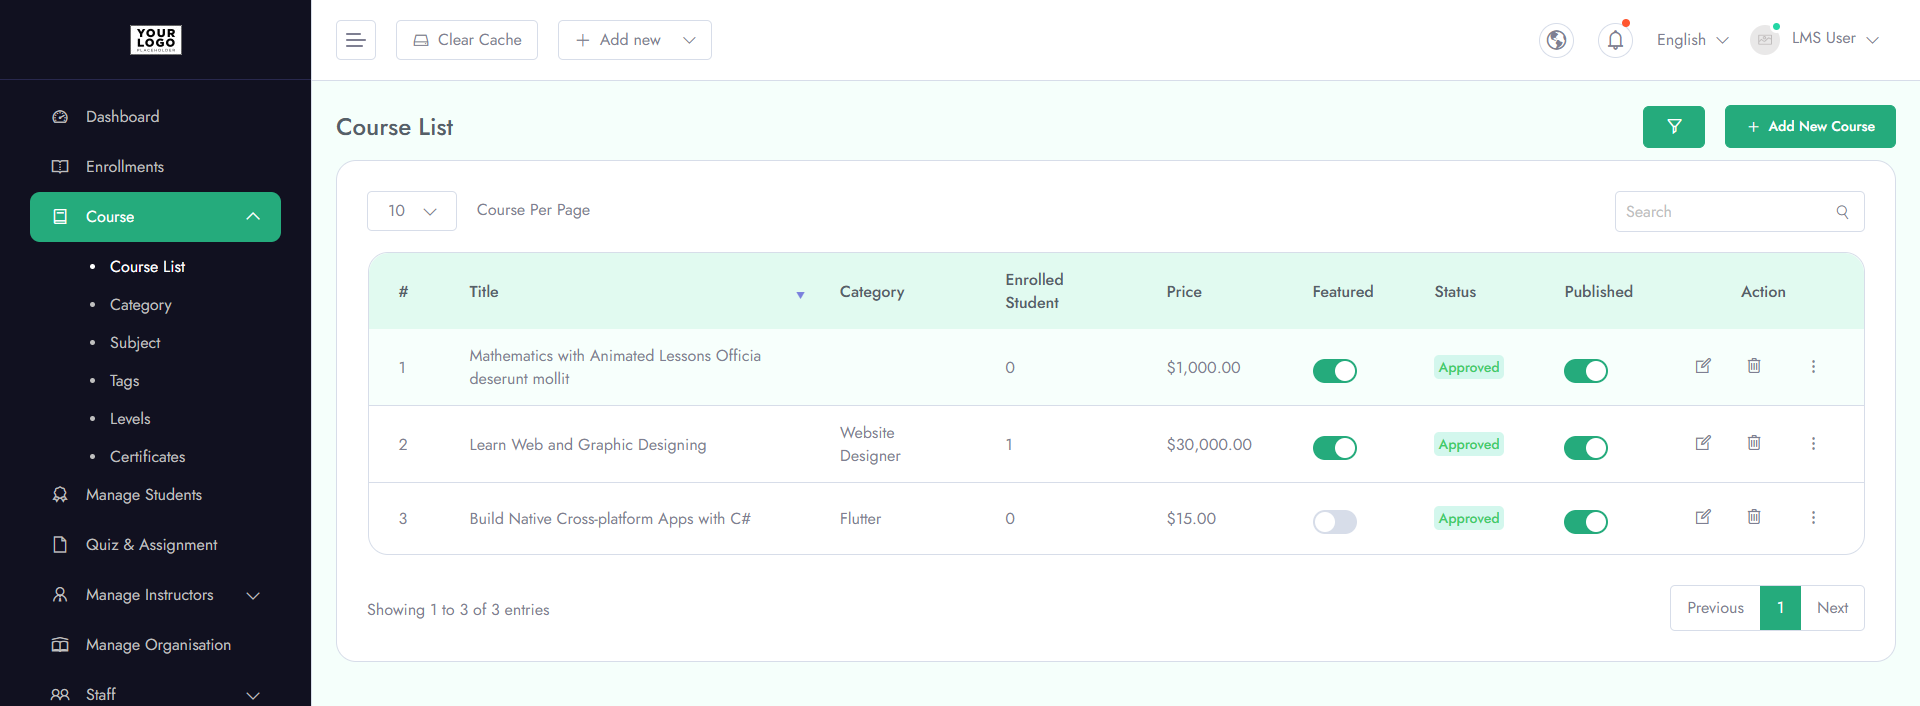Click the Approved badge for Mathematics course
1920x706 pixels.
pos(1469,367)
